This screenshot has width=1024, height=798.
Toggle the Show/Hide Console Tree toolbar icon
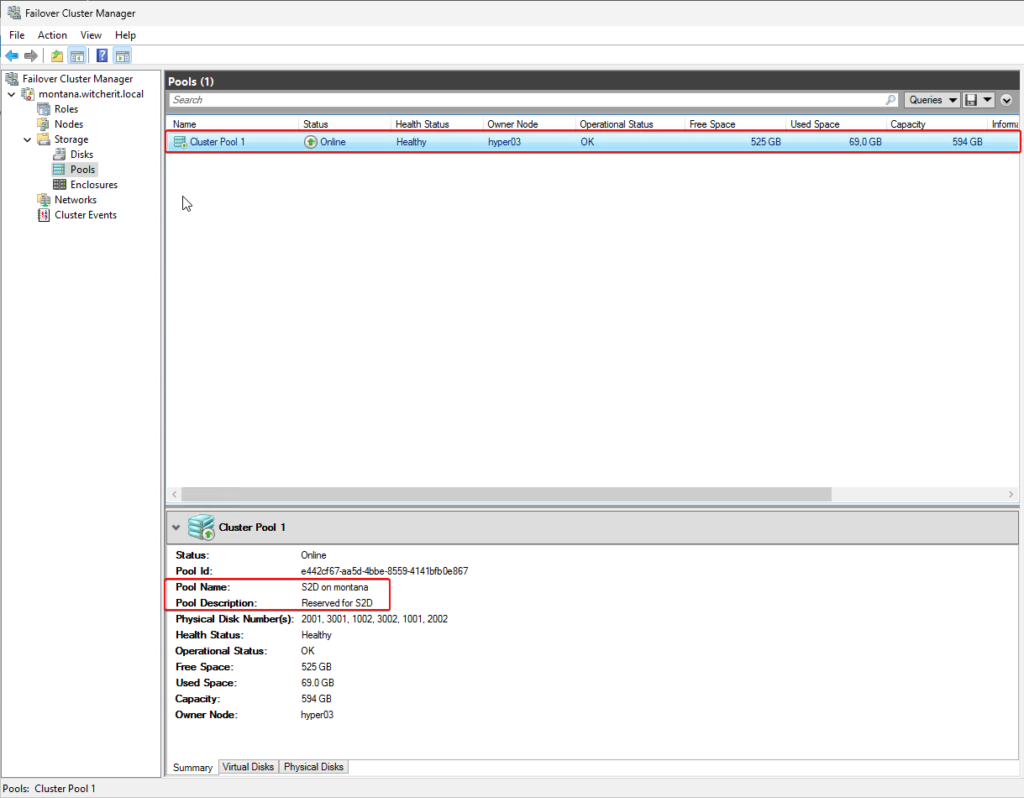click(76, 56)
